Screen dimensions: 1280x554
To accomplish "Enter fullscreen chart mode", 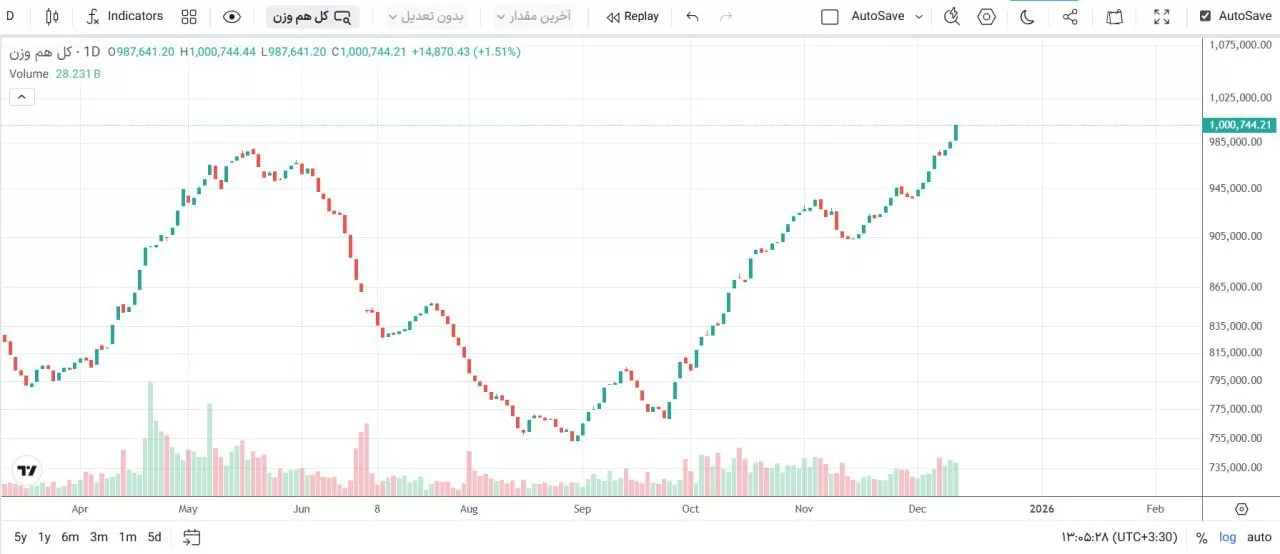I will [x=1162, y=16].
